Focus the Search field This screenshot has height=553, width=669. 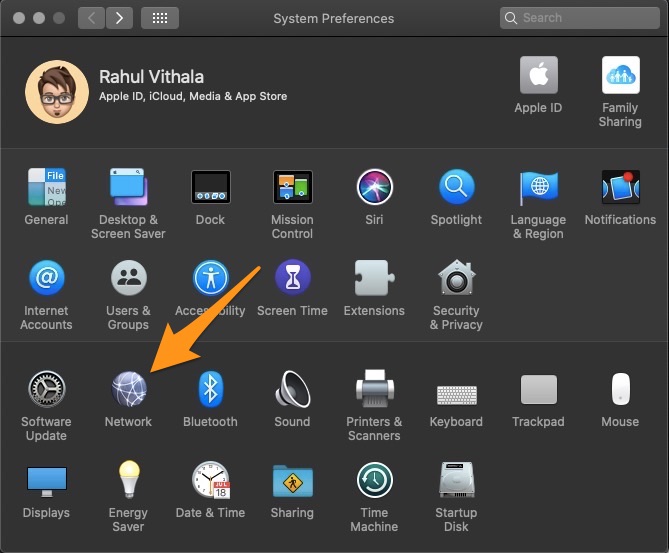pos(580,18)
